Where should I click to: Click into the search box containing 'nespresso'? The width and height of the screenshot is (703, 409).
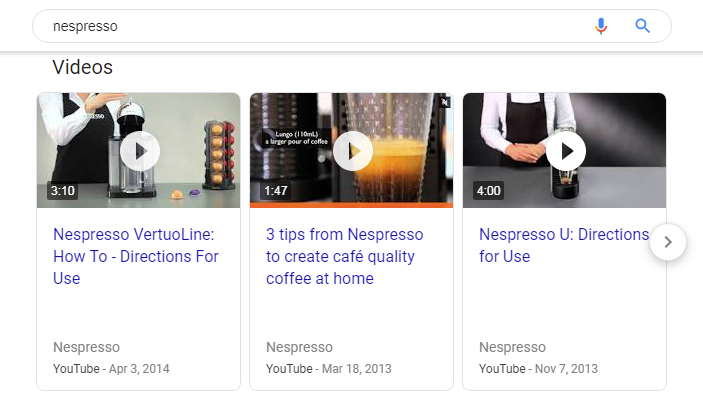pos(300,26)
